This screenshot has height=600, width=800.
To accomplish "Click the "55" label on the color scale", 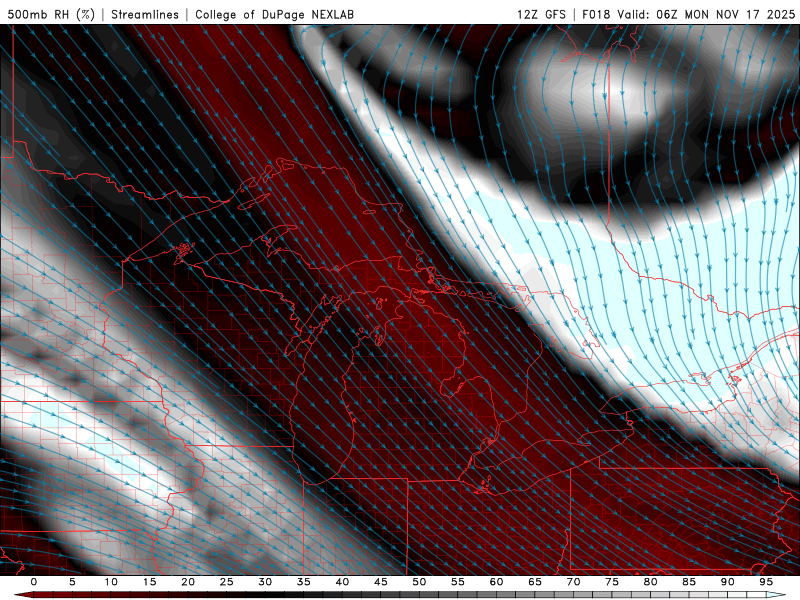I will pyautogui.click(x=458, y=582).
